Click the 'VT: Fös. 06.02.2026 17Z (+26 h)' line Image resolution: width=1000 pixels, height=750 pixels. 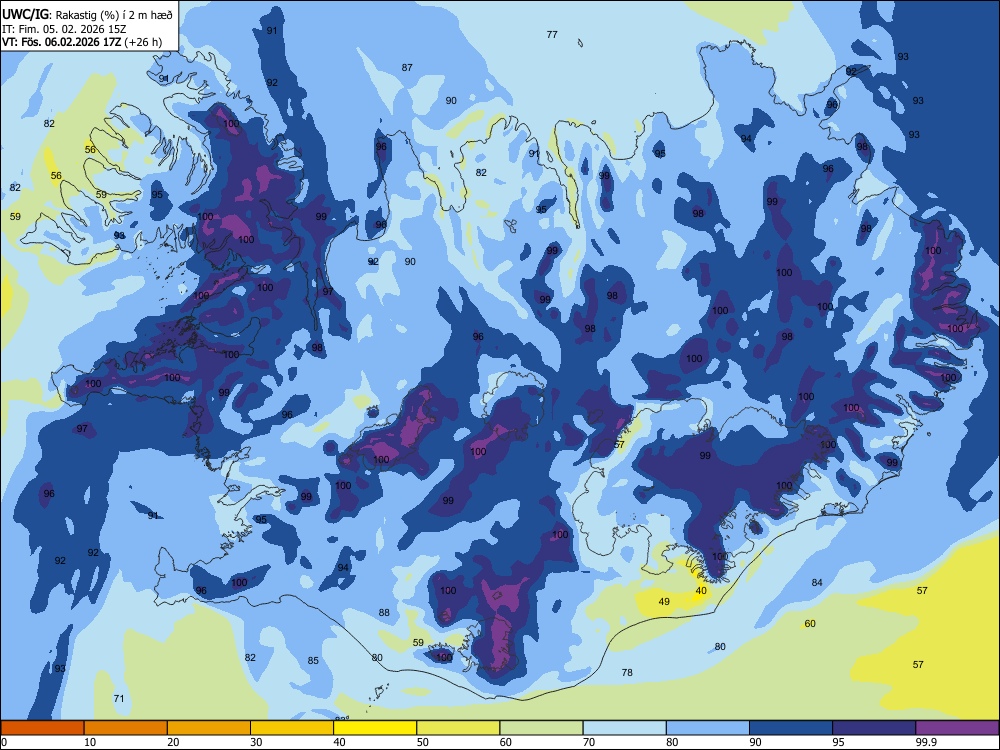(x=82, y=42)
